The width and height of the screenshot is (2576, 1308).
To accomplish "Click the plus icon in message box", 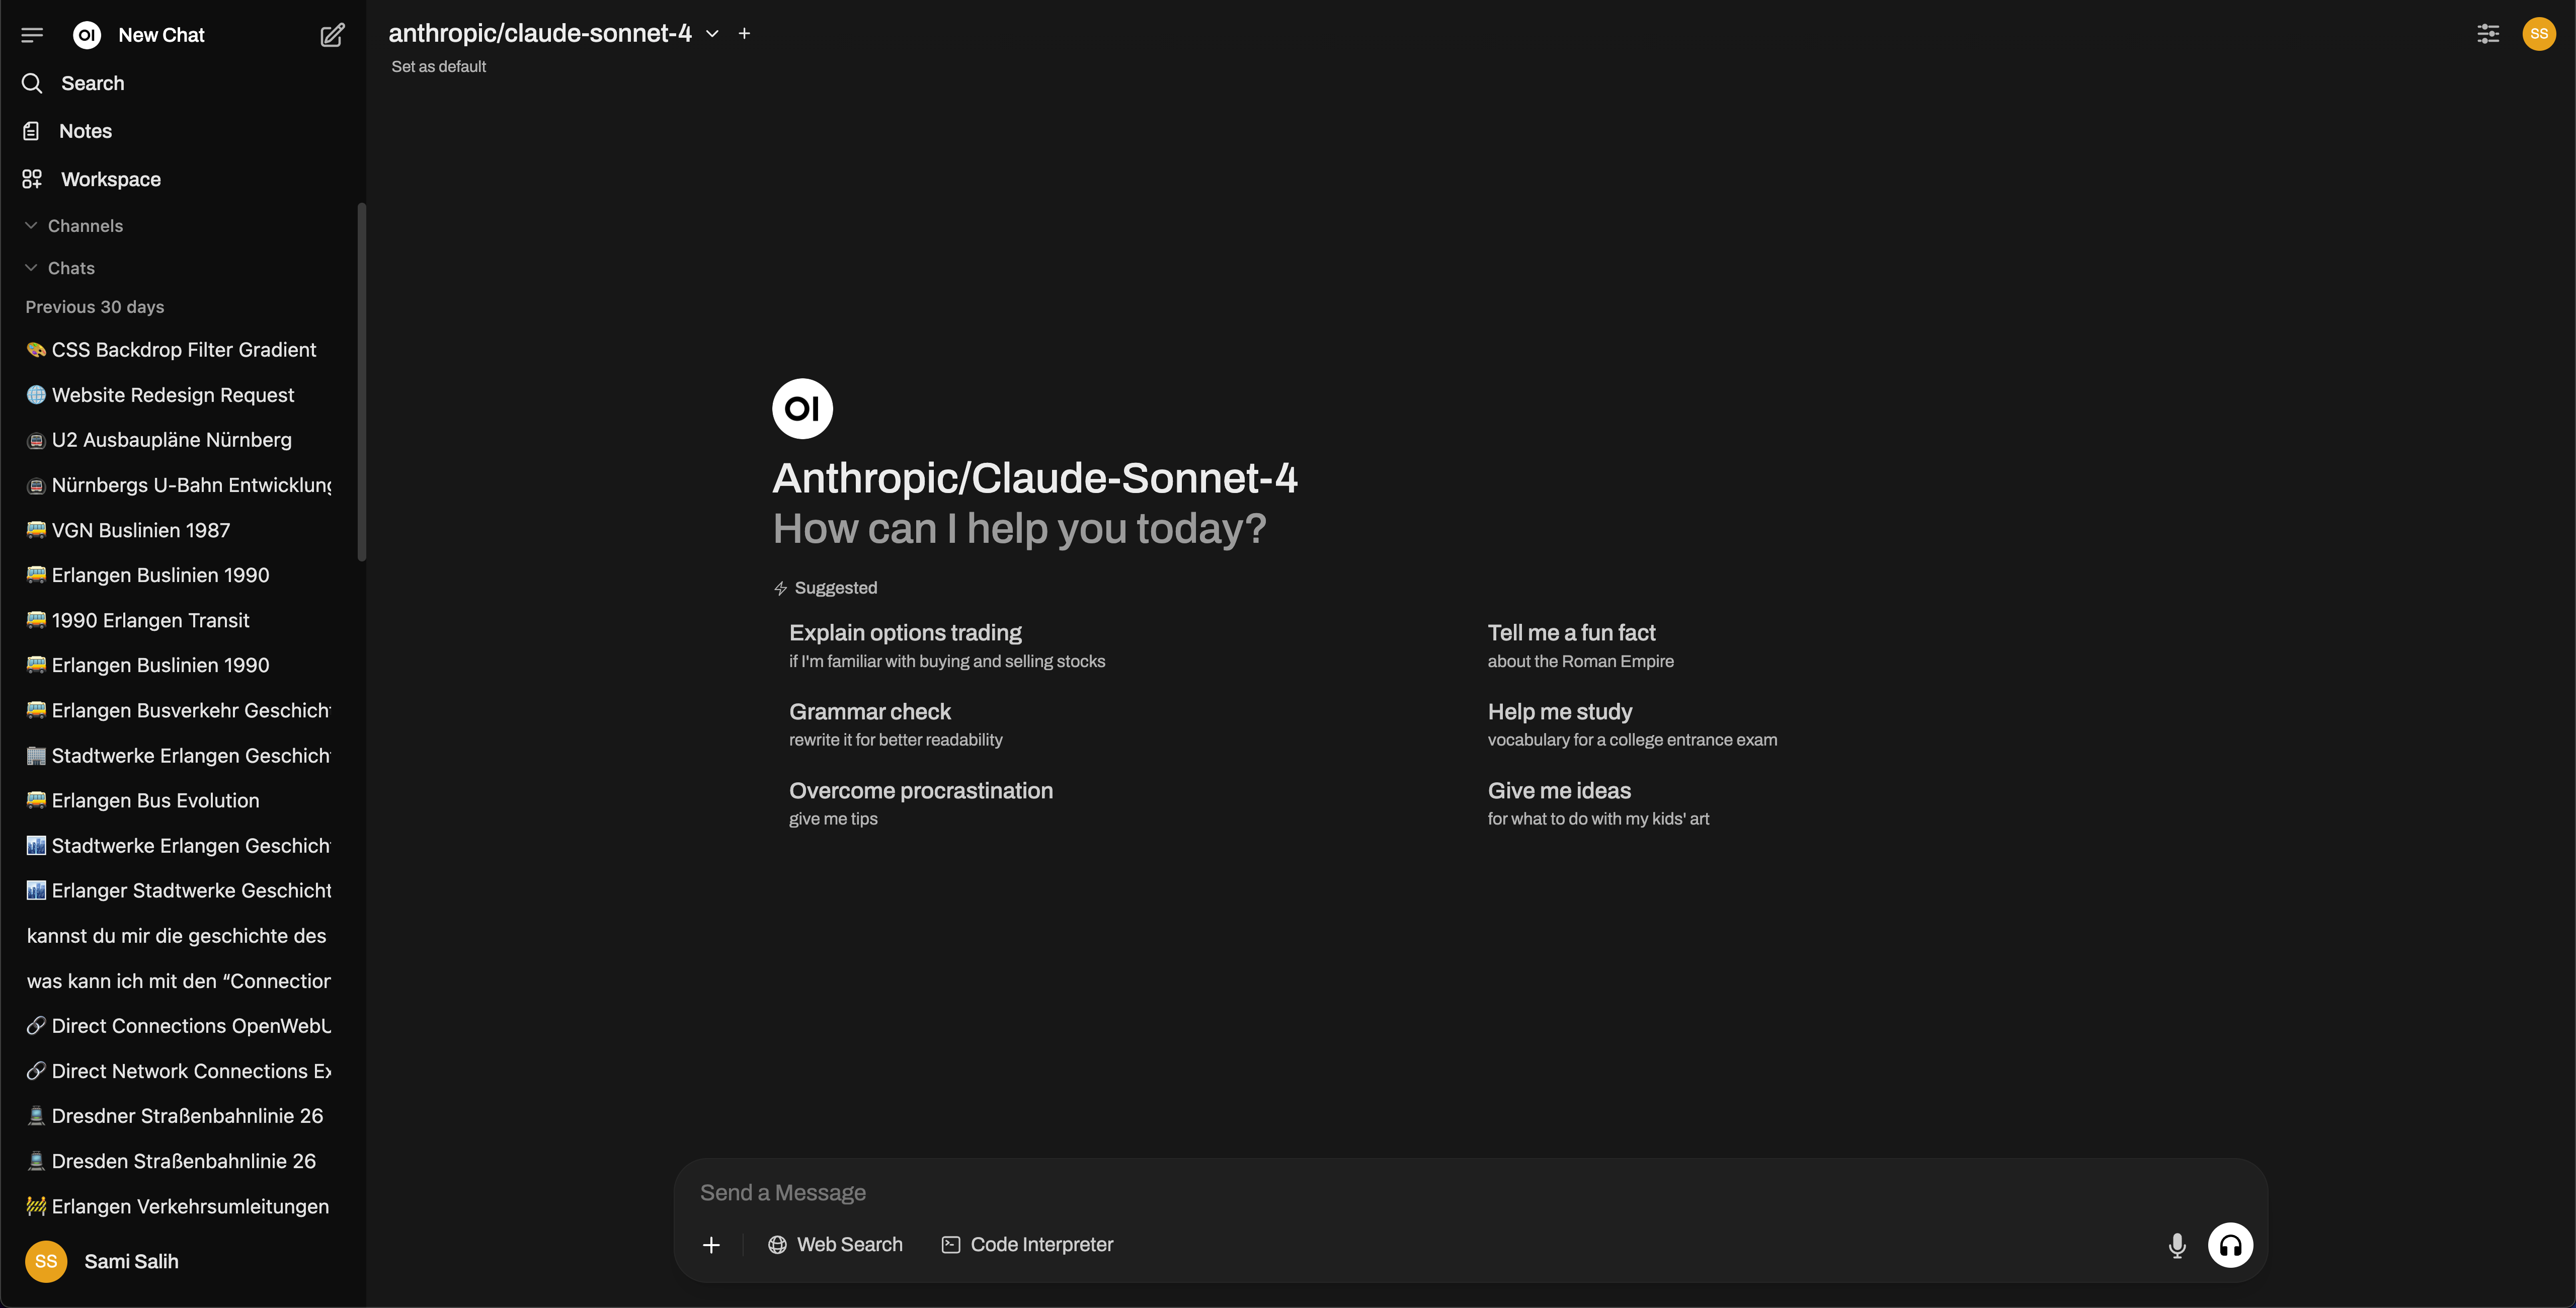I will (x=711, y=1245).
